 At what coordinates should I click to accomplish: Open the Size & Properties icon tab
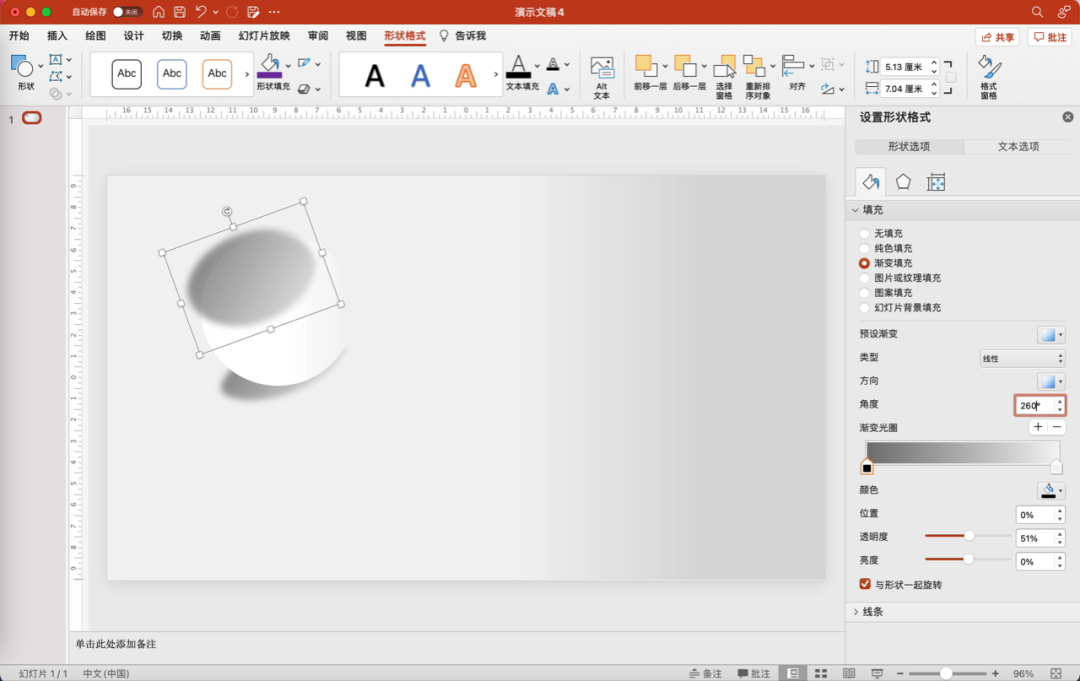936,182
